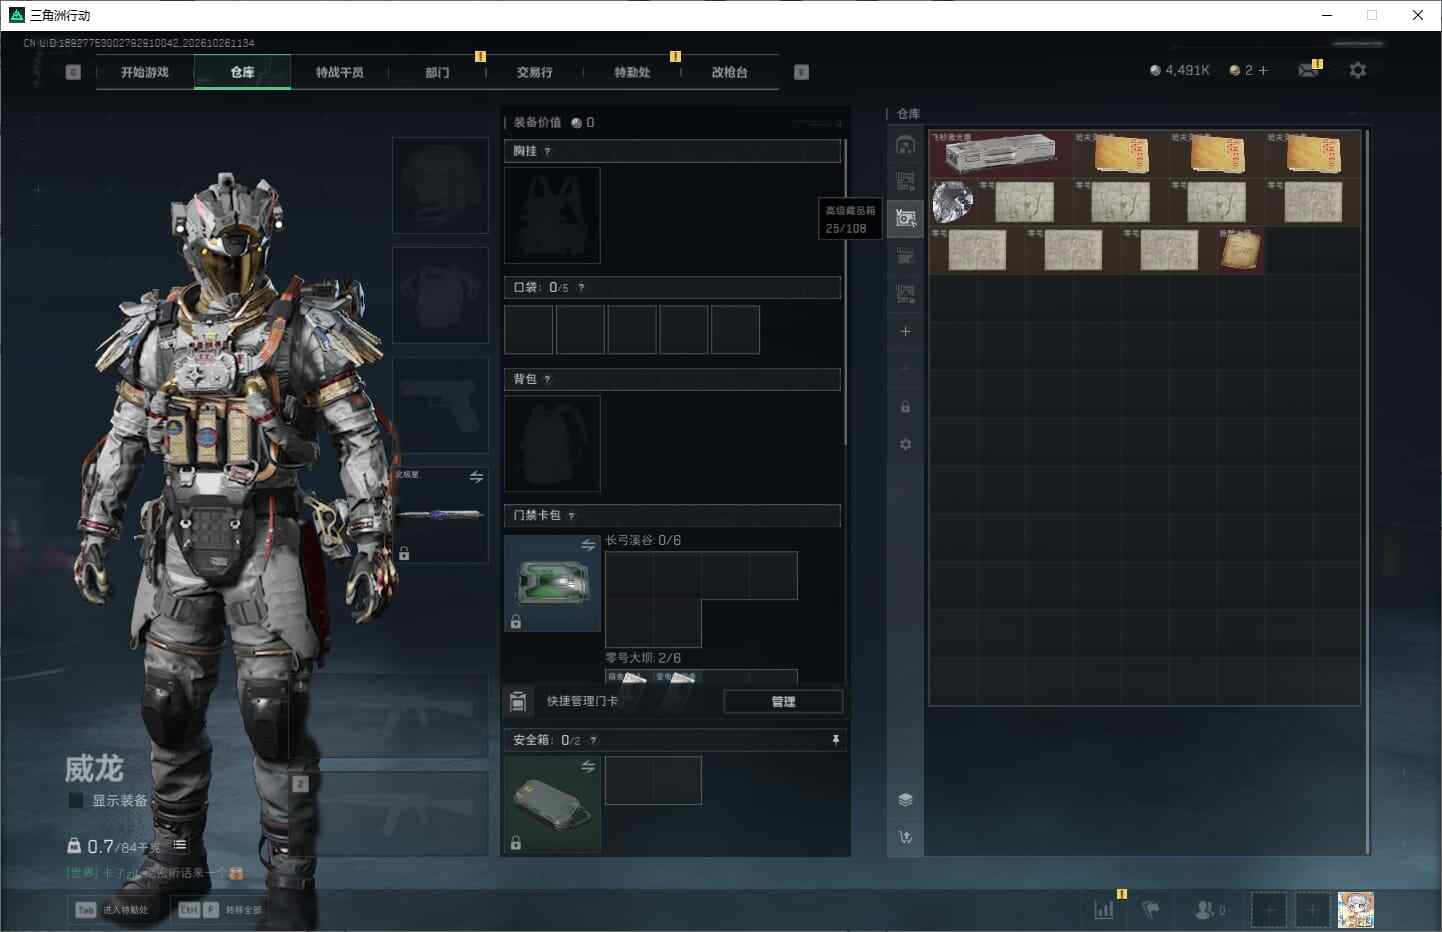
Task: Open the 交易行 tab
Action: 535,72
